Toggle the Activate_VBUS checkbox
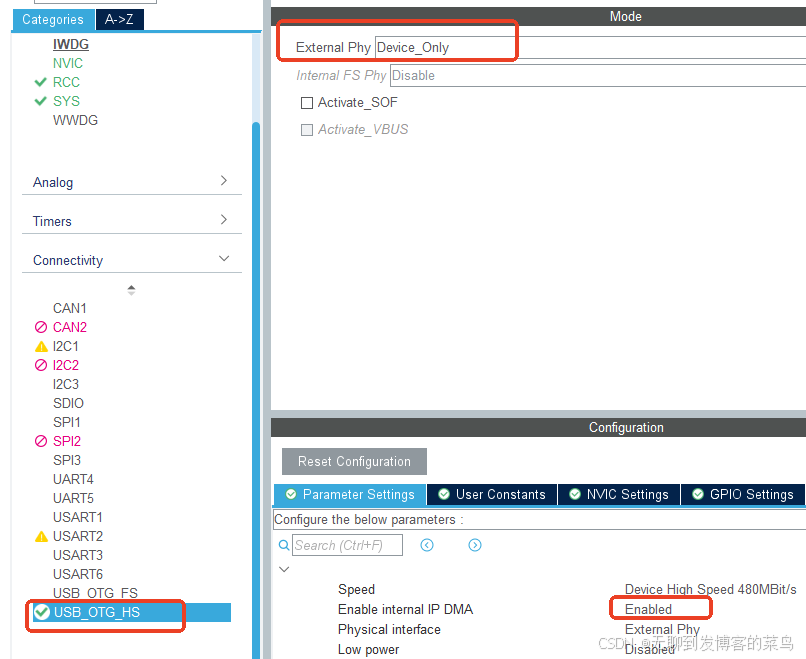Viewport: 806px width, 659px height. (307, 129)
